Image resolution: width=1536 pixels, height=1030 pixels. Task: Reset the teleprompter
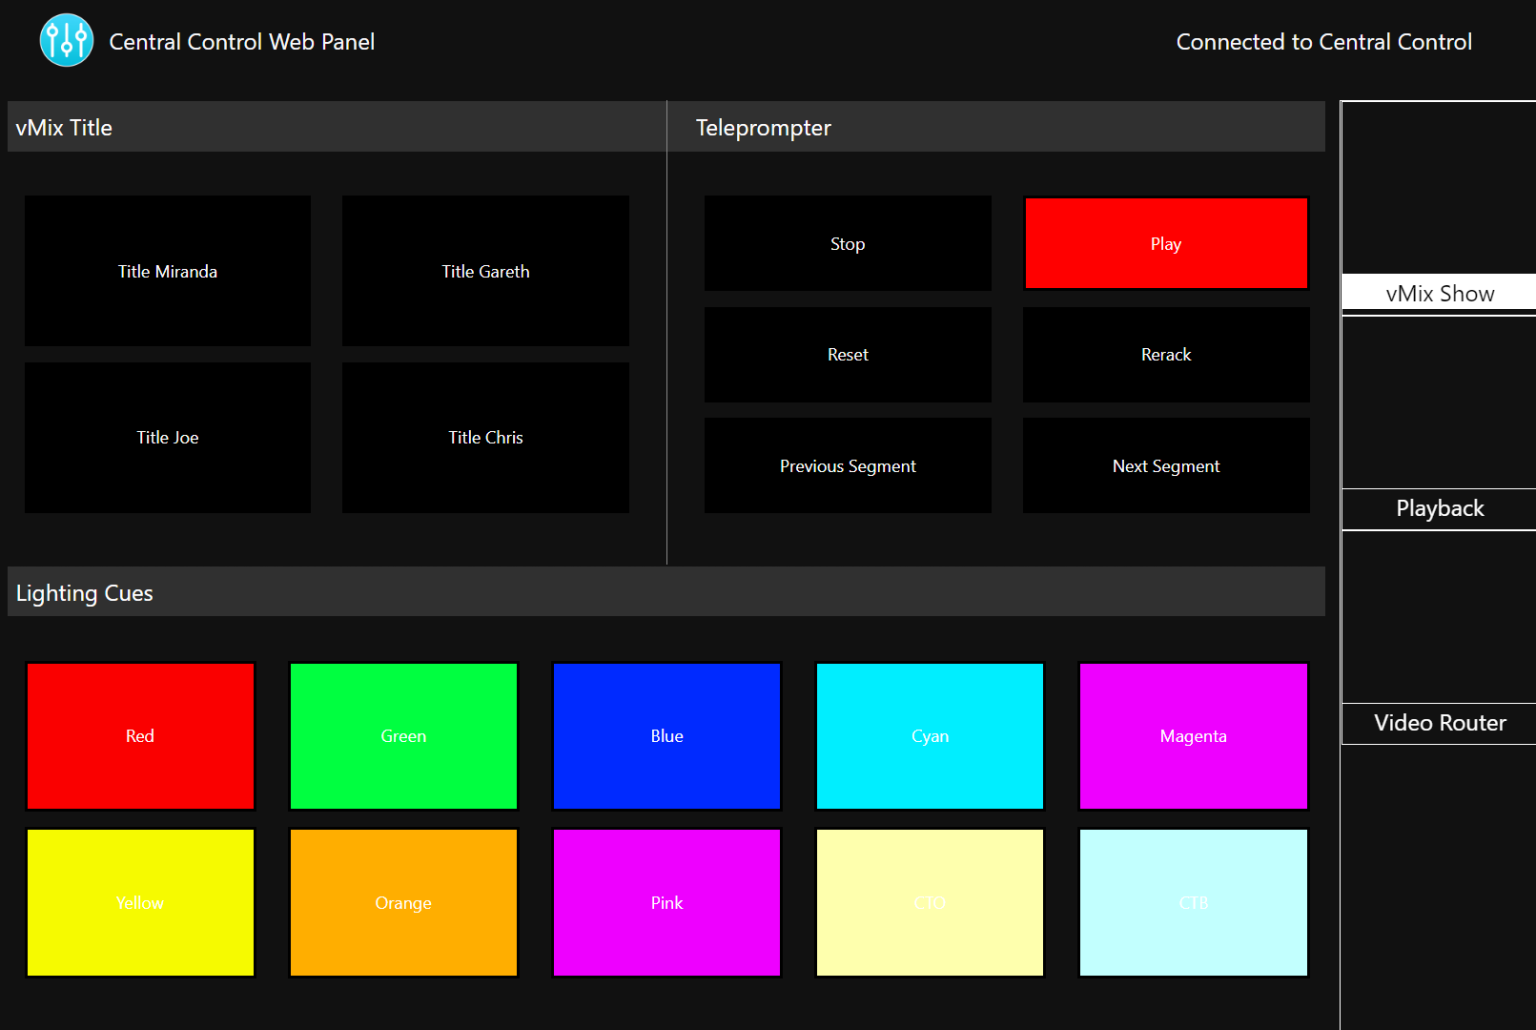847,354
